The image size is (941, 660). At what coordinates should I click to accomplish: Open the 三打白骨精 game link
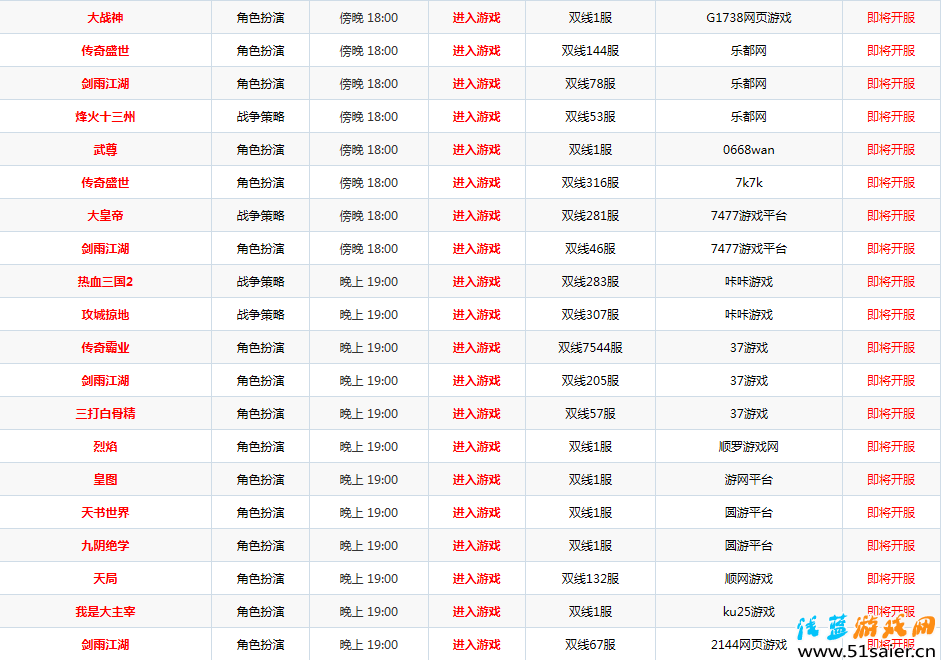click(x=105, y=414)
